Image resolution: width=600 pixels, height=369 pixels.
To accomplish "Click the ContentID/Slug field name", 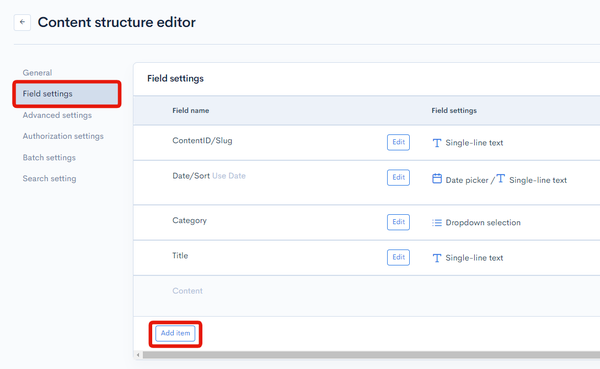I will tap(202, 140).
